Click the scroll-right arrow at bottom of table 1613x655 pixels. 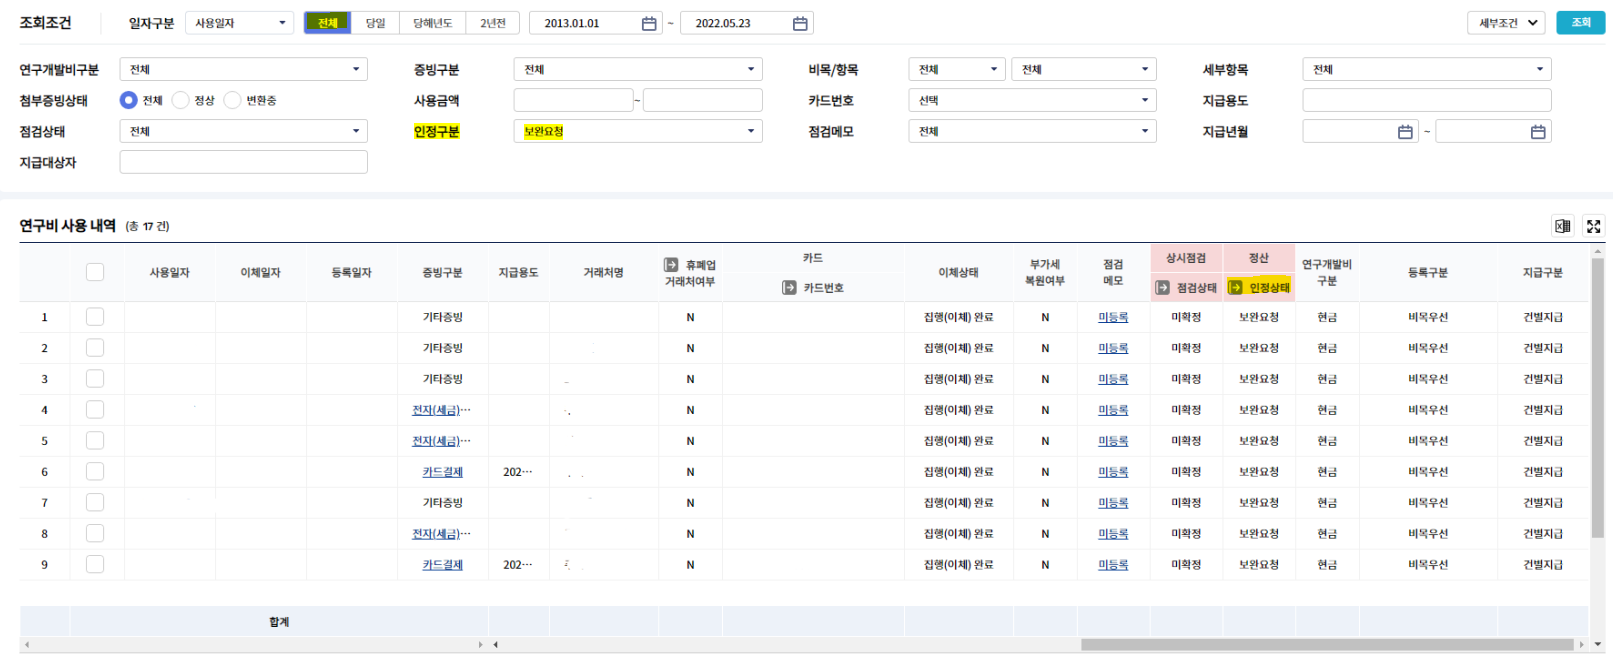tap(1581, 645)
